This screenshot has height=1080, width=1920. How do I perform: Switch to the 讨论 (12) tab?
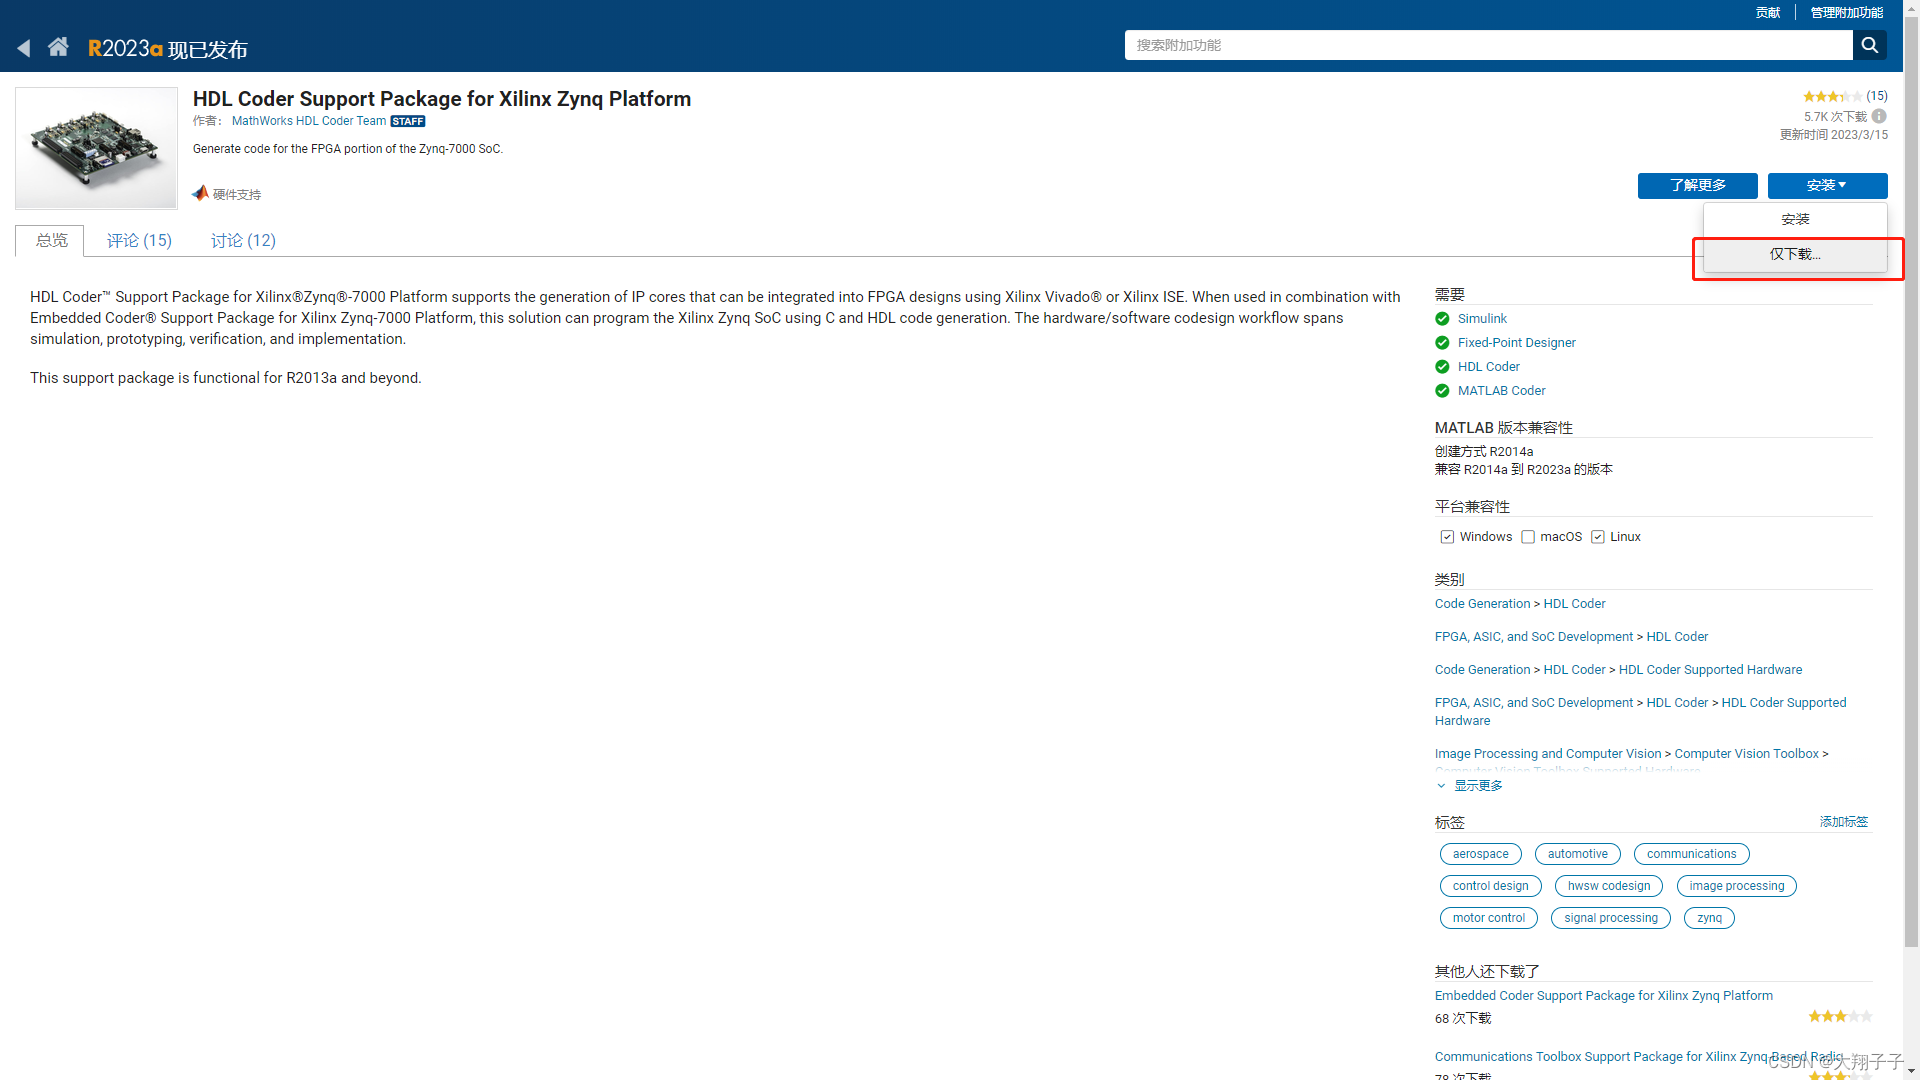pyautogui.click(x=243, y=241)
